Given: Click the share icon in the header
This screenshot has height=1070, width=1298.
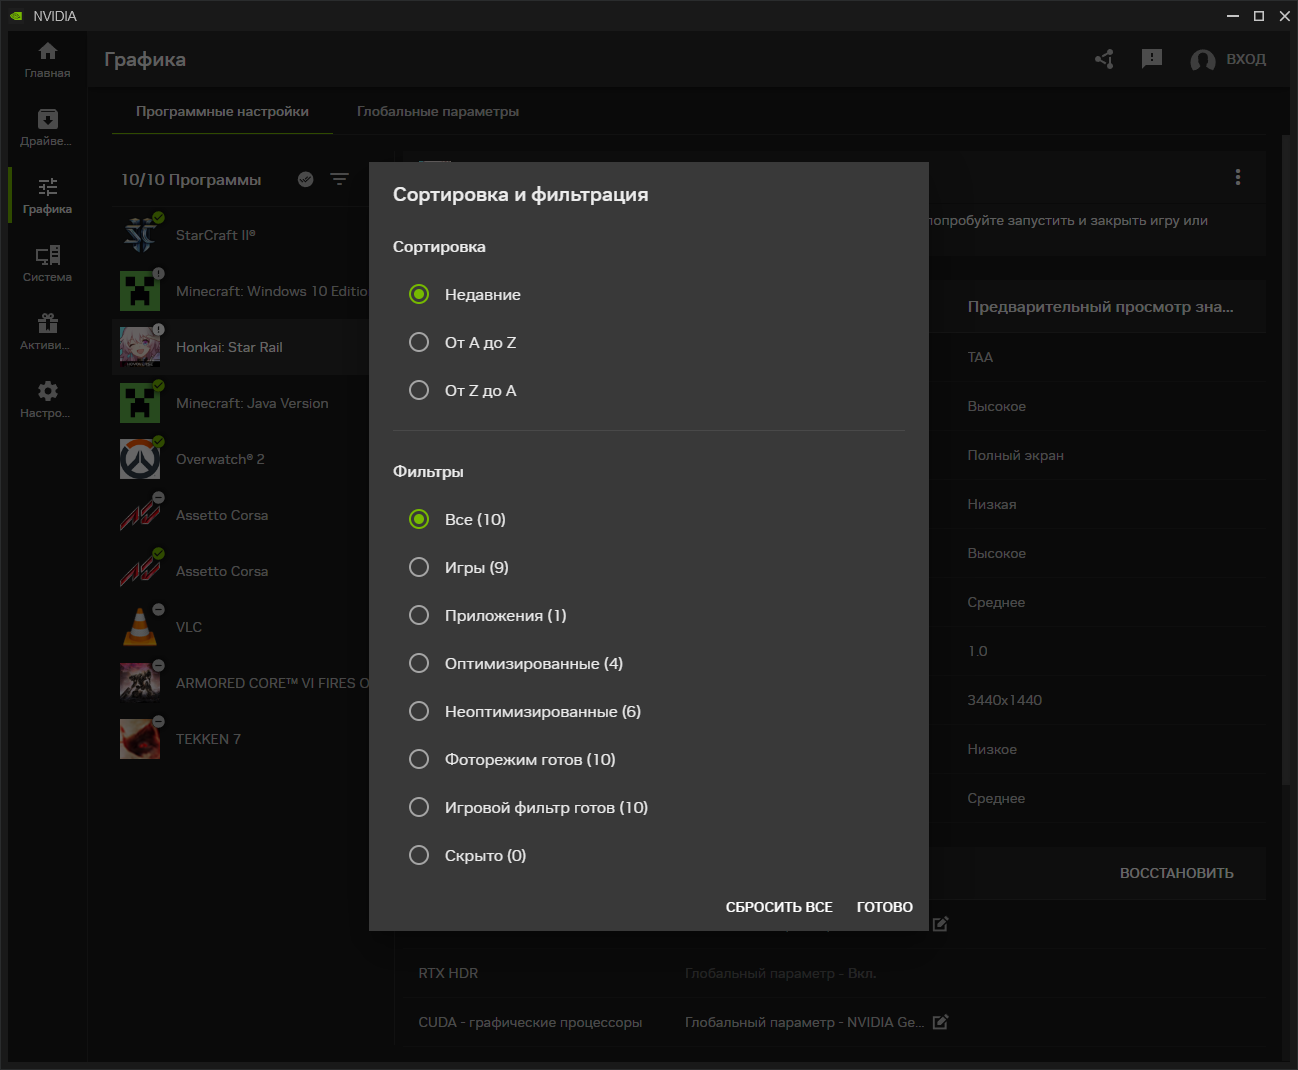Looking at the screenshot, I should [1104, 59].
